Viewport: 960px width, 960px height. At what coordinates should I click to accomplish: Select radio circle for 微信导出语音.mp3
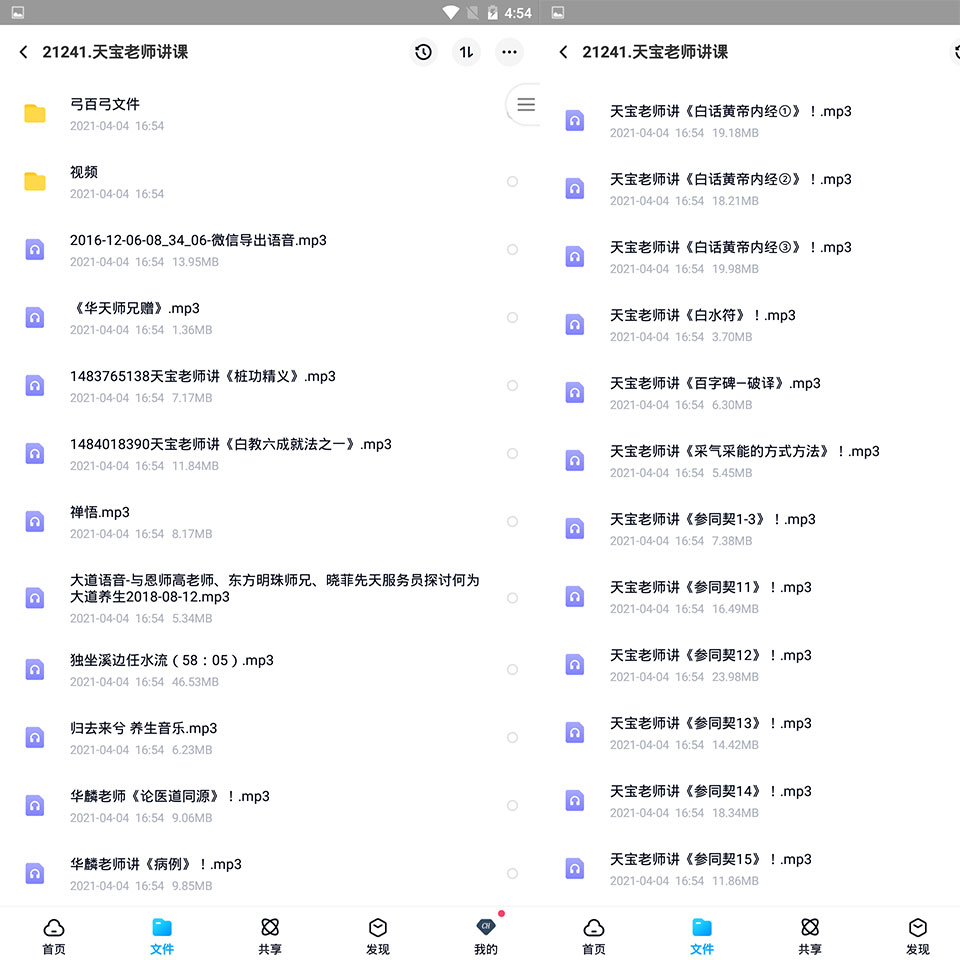512,249
